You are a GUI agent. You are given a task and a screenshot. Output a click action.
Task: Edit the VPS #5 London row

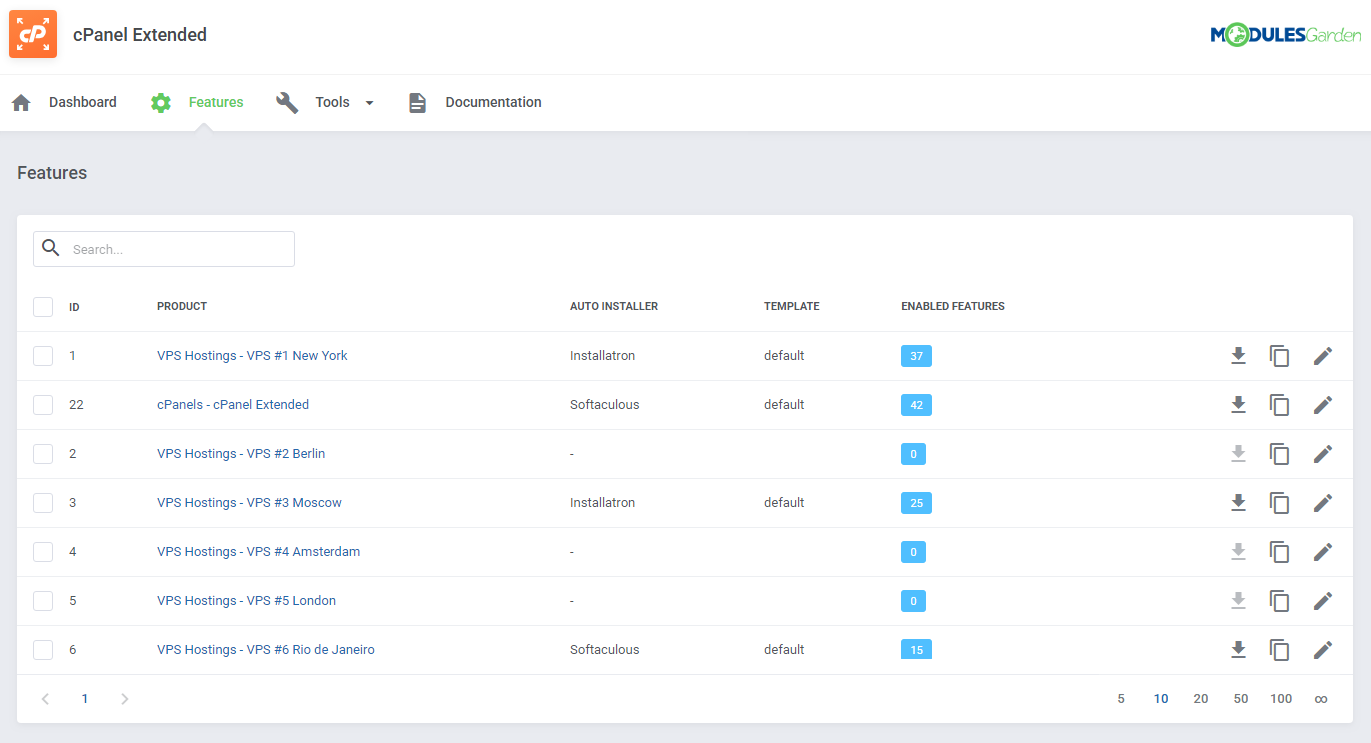coord(1323,600)
